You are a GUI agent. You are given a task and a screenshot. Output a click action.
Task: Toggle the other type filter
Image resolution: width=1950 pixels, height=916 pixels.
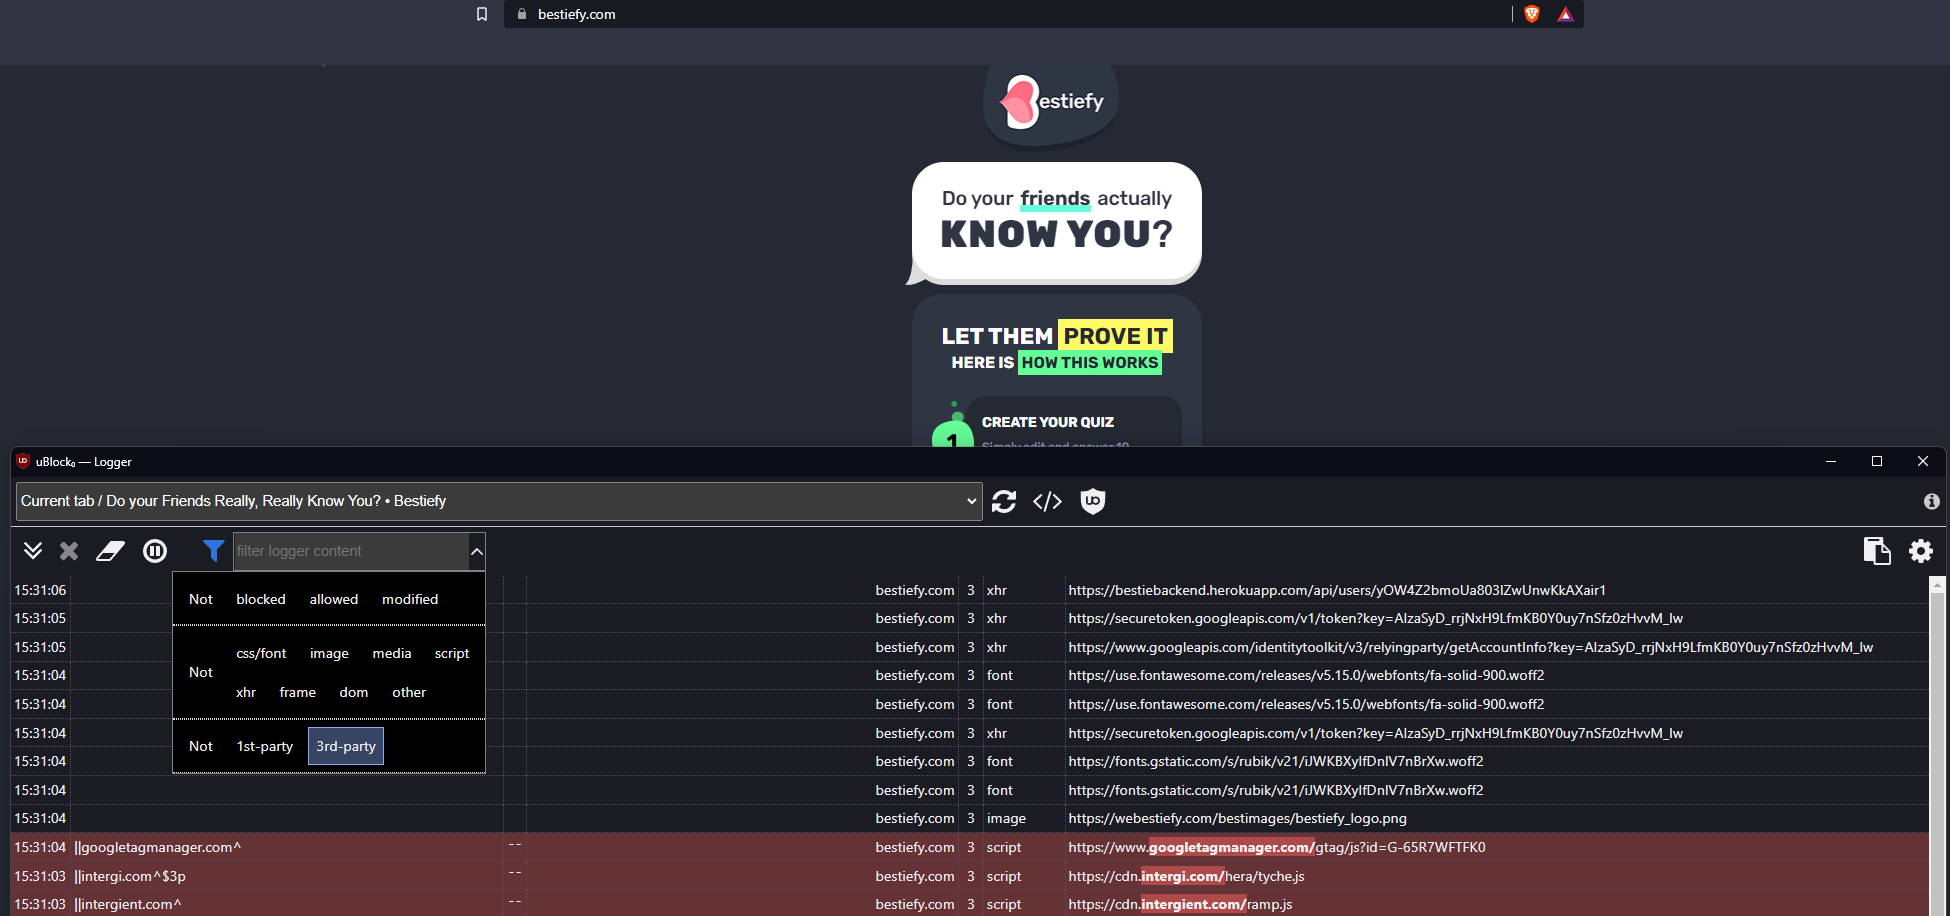[409, 692]
